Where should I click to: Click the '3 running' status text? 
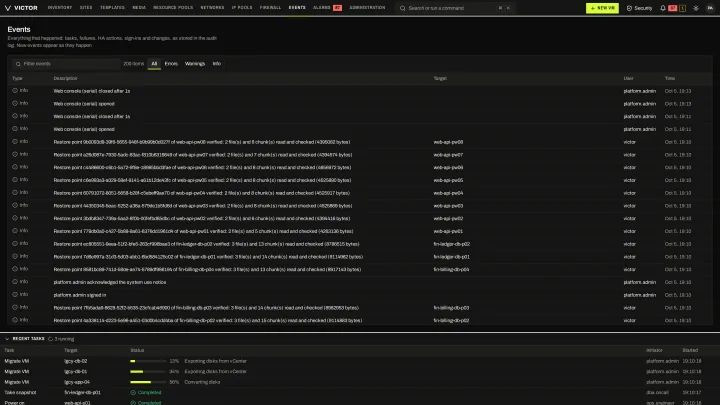coord(64,339)
